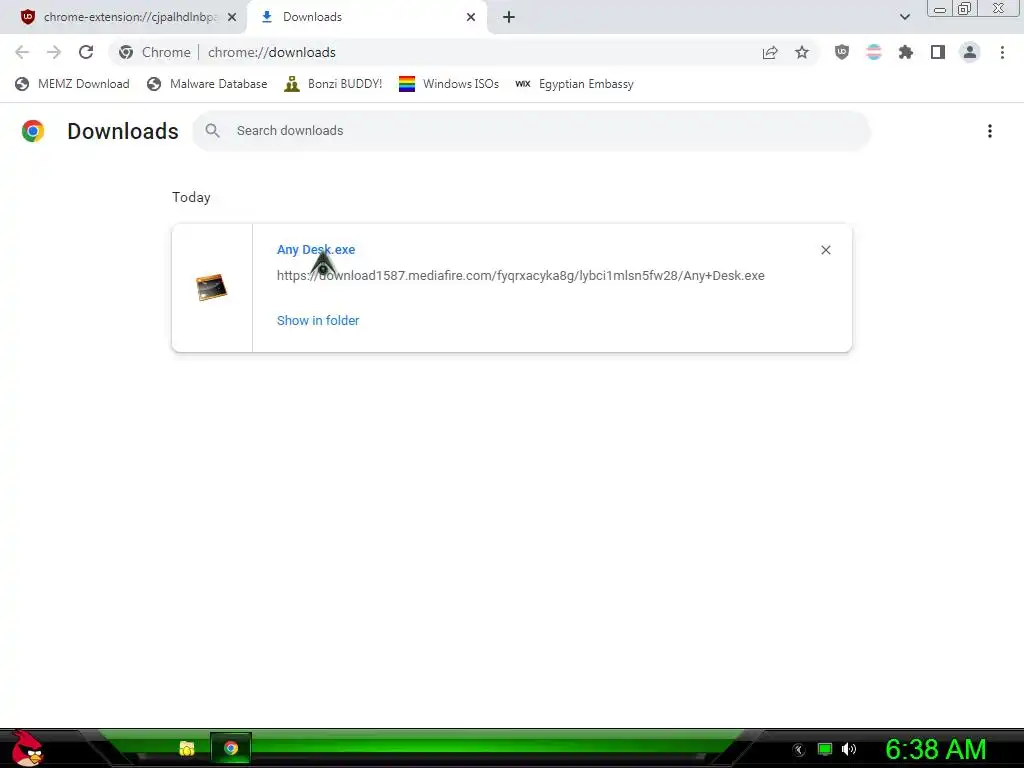Viewport: 1024px width, 768px height.
Task: Open the volume speaker tray icon
Action: [849, 749]
